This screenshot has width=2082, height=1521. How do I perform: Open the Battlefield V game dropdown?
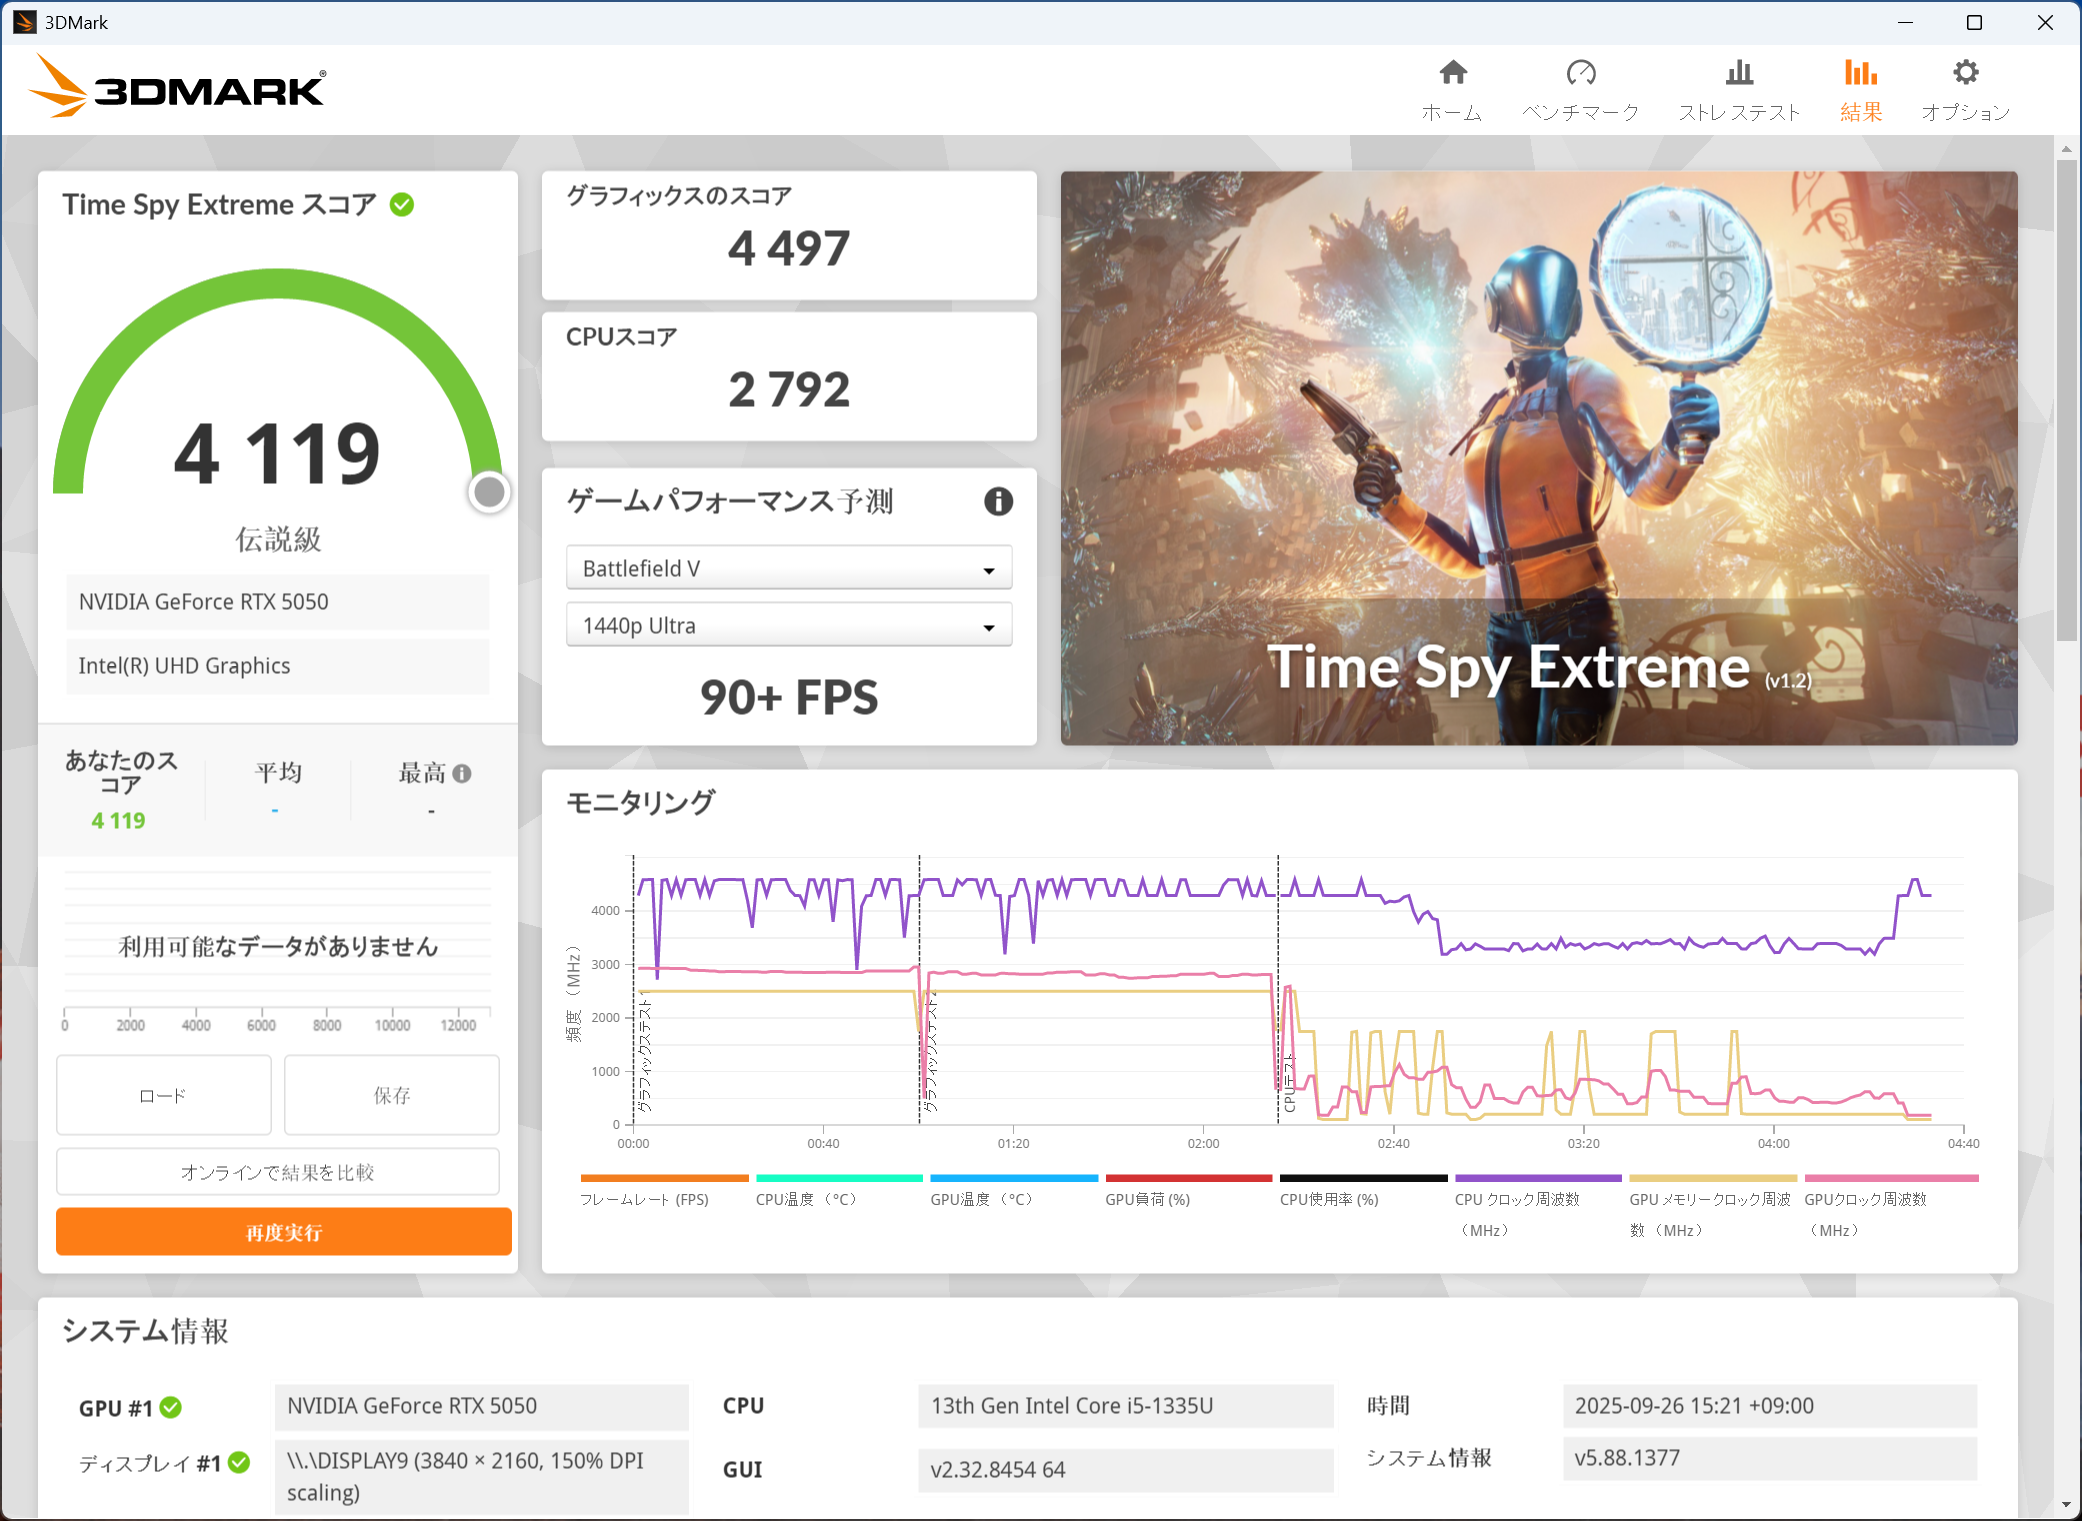coord(788,568)
